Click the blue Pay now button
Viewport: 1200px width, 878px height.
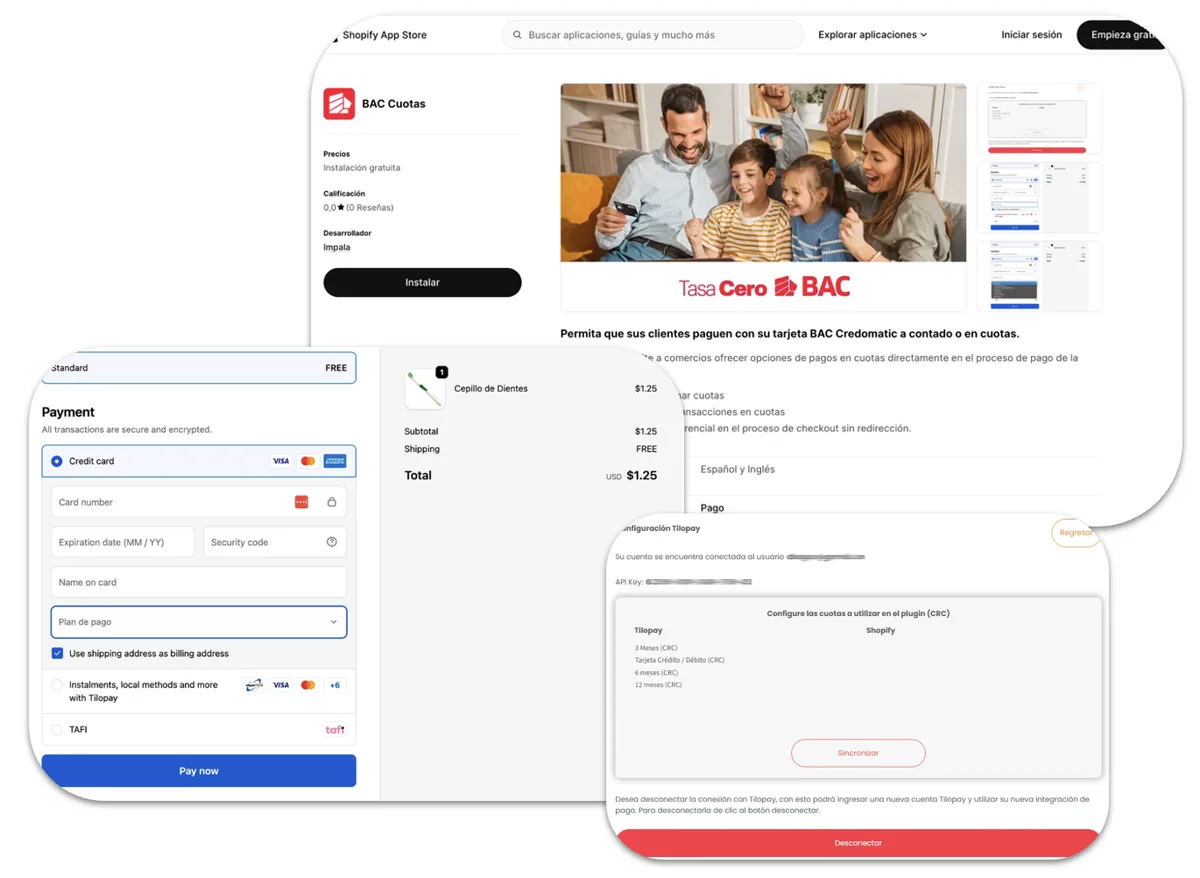point(199,771)
